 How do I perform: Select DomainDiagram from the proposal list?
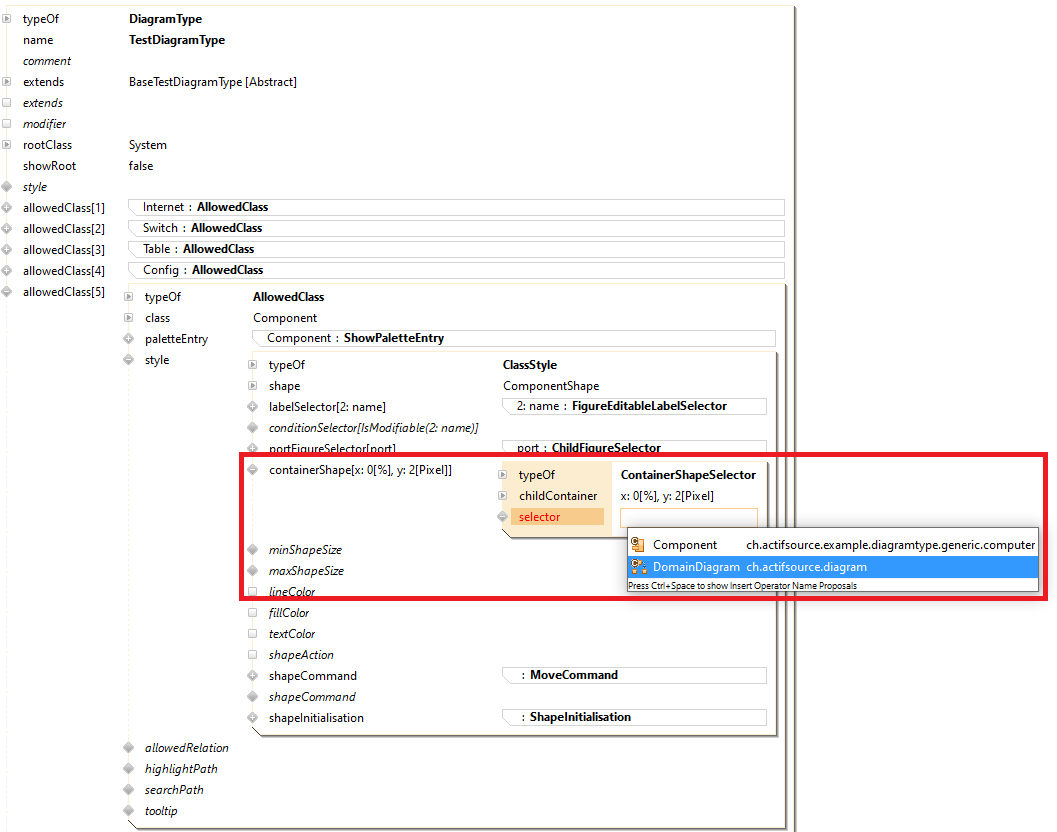click(x=696, y=567)
